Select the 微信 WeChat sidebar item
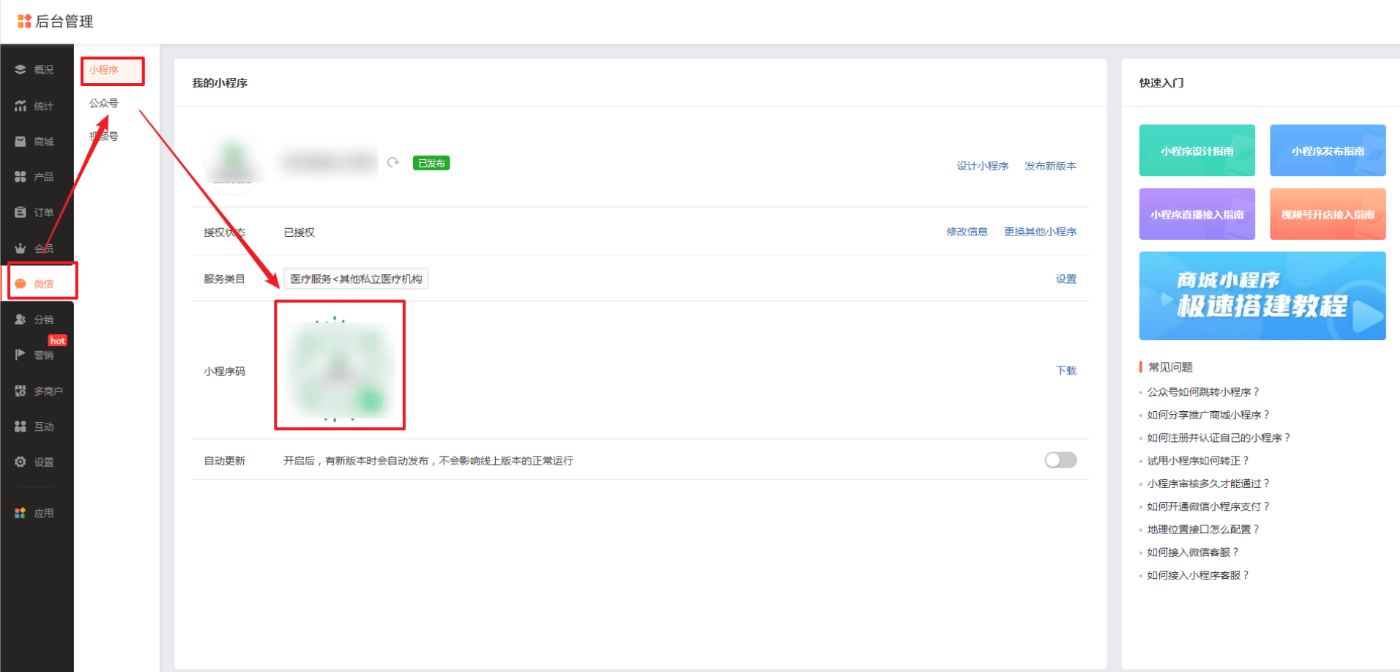The image size is (1400, 672). (x=36, y=284)
